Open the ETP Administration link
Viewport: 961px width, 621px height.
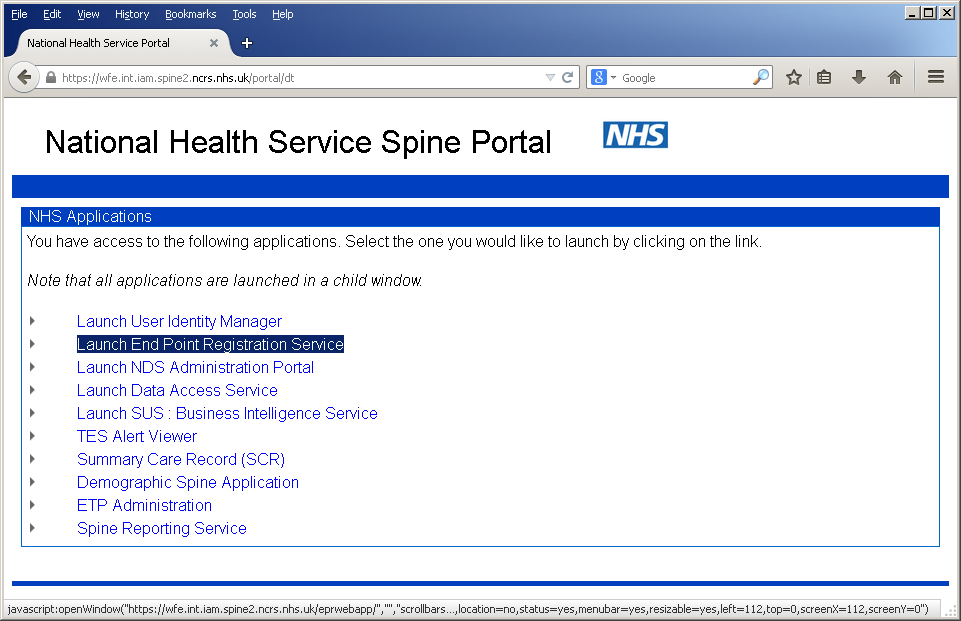pos(144,505)
